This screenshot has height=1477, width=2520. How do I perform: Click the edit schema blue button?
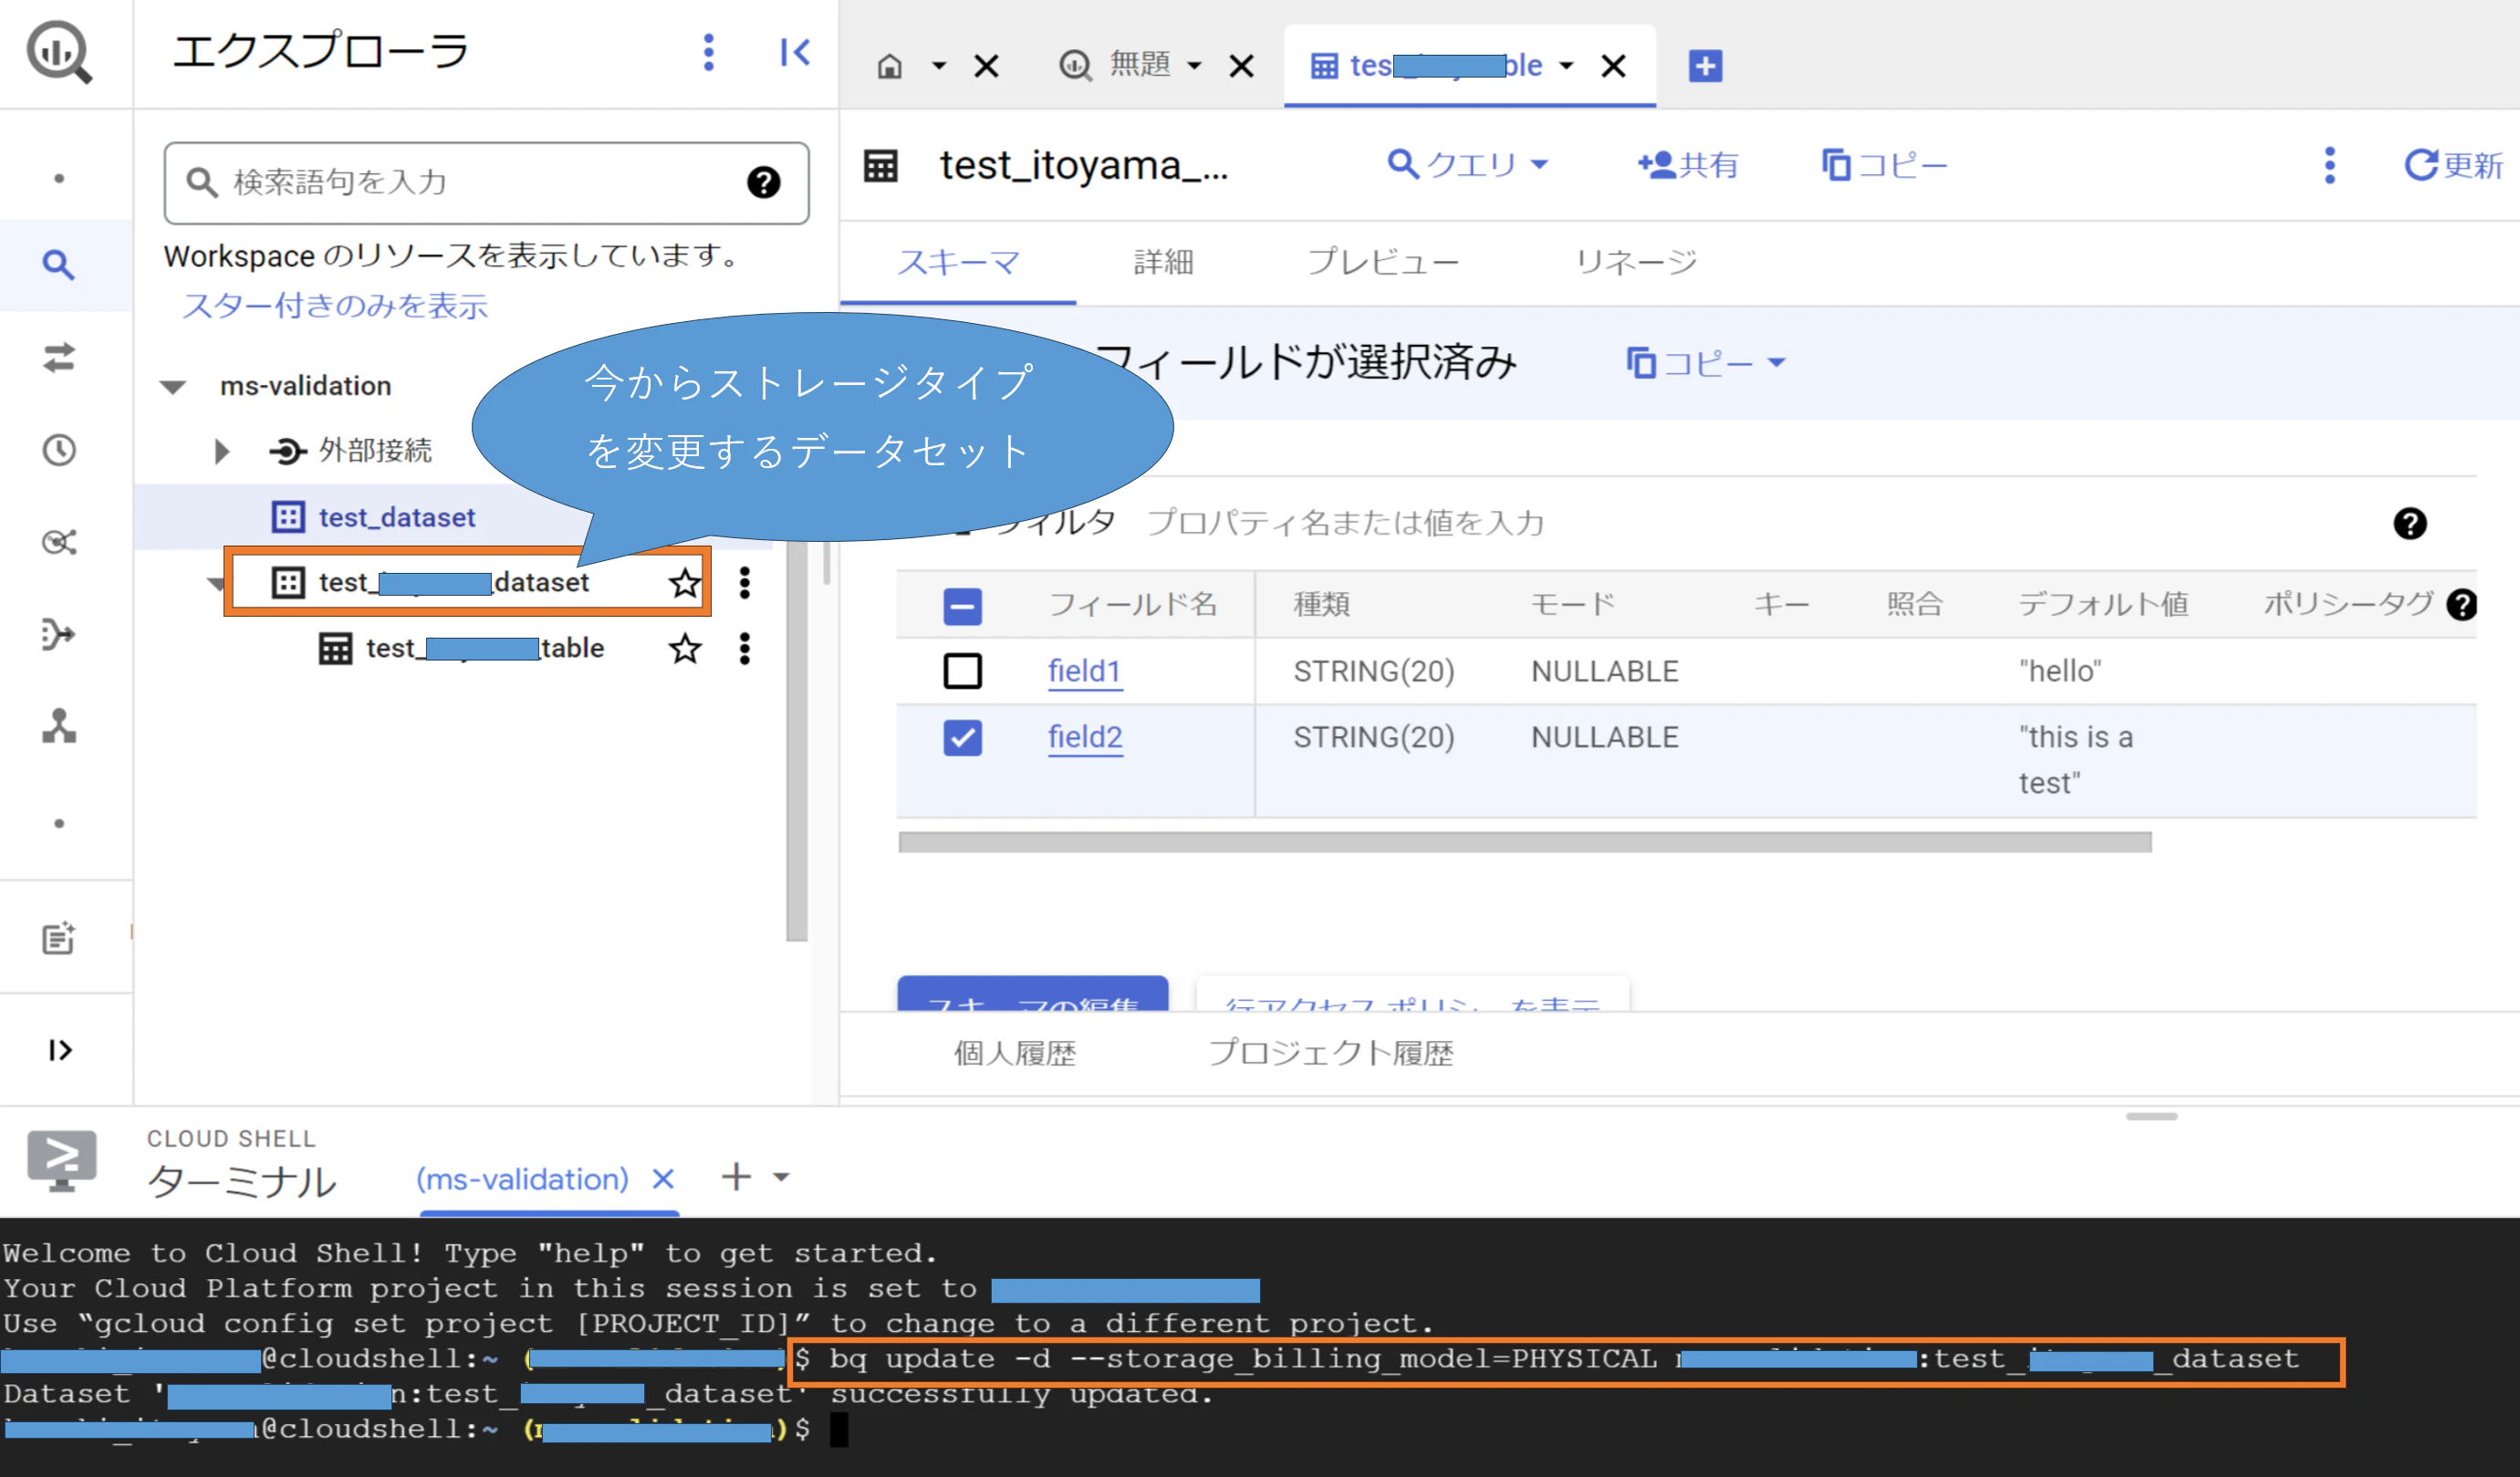[1032, 994]
